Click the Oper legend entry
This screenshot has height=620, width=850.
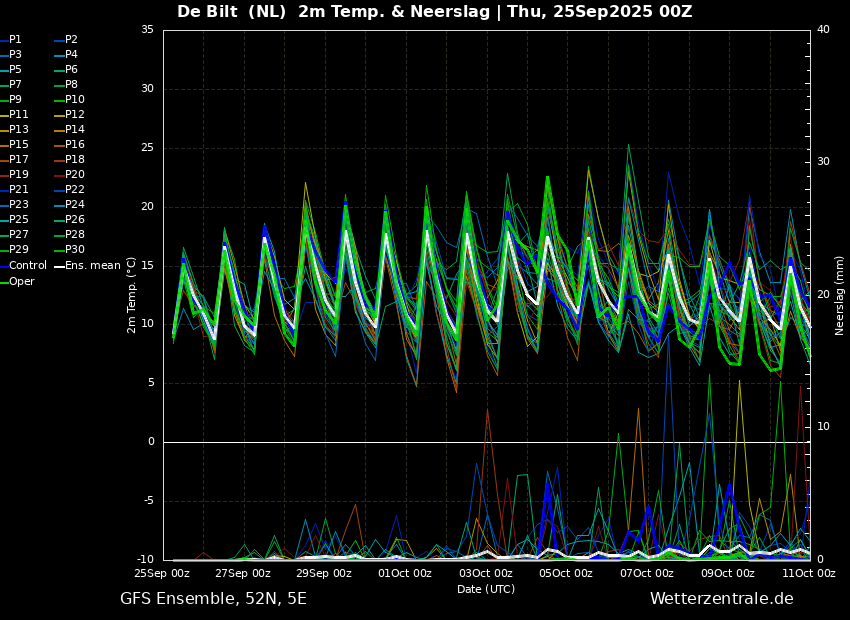click(x=17, y=281)
